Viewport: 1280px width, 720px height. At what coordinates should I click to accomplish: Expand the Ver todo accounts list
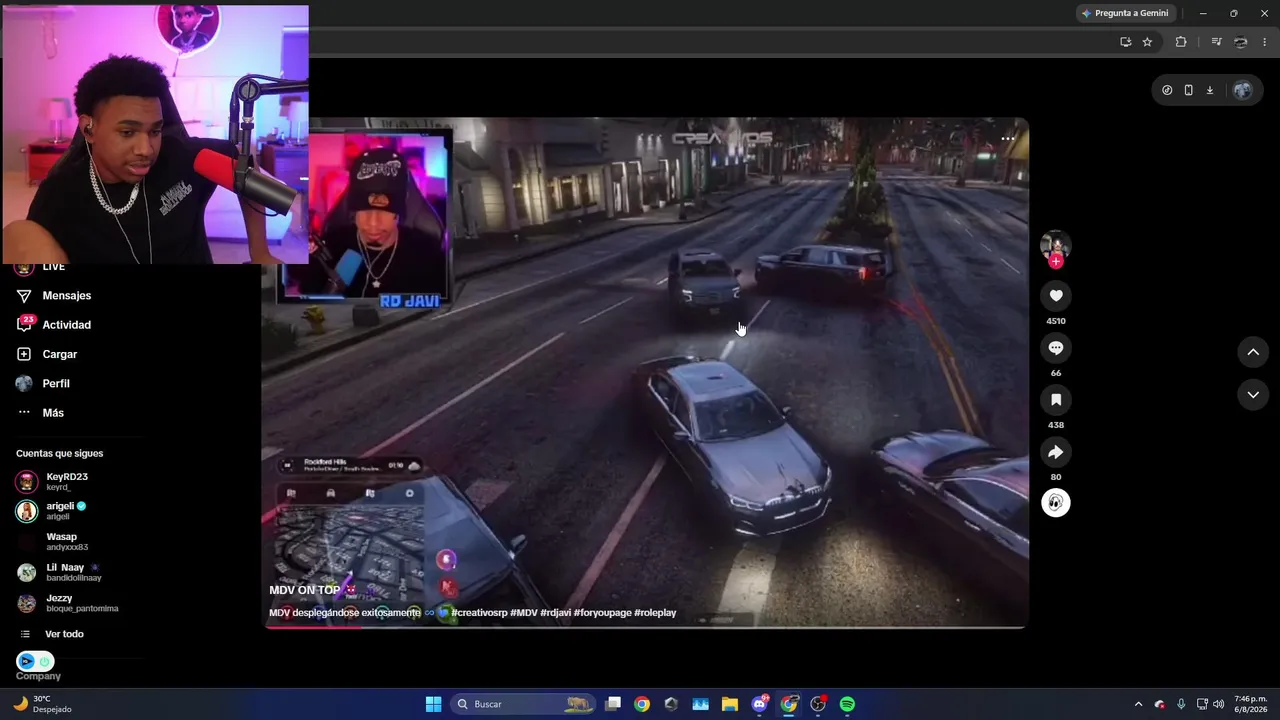pos(64,634)
